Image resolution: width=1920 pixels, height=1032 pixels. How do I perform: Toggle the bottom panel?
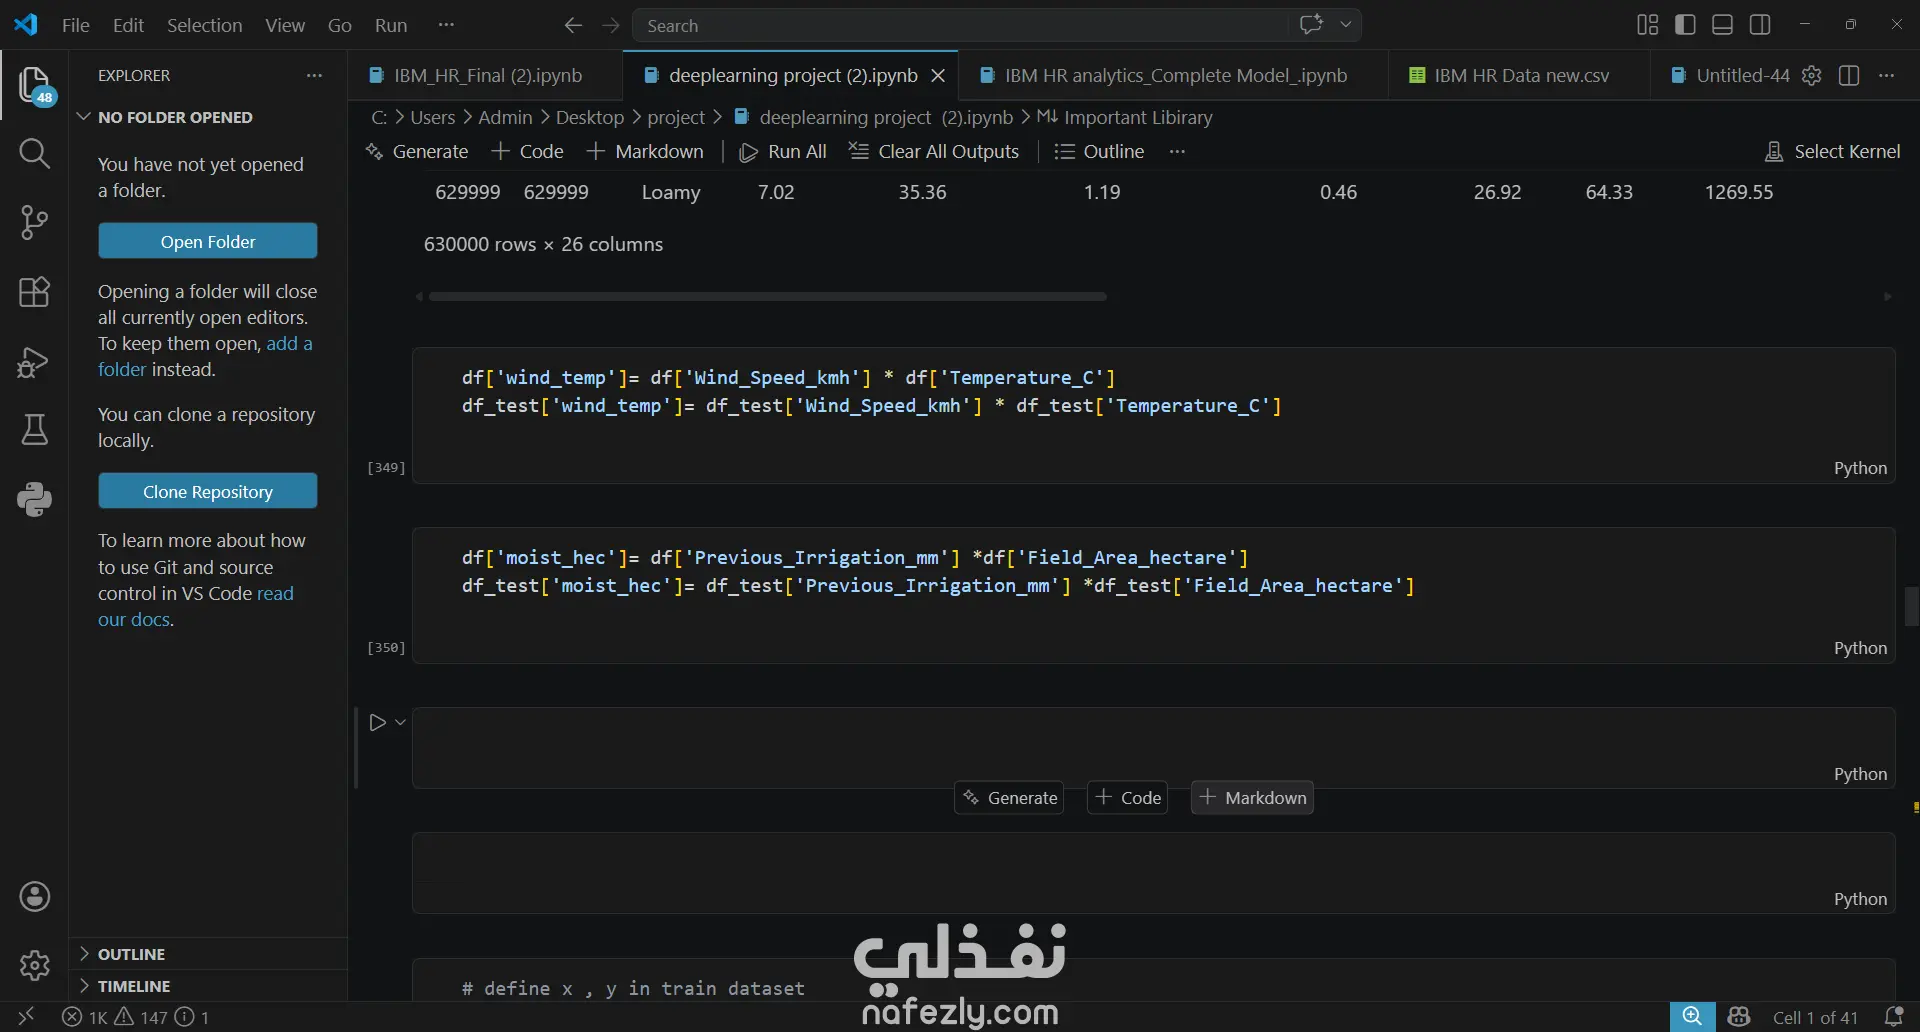1723,25
